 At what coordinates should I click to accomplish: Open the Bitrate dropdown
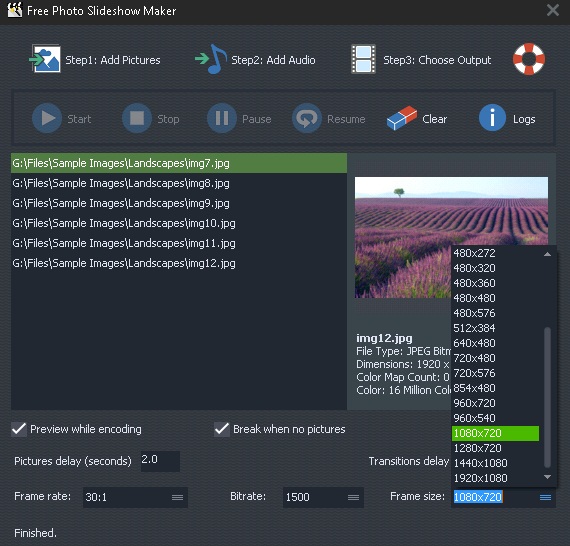coord(353,497)
